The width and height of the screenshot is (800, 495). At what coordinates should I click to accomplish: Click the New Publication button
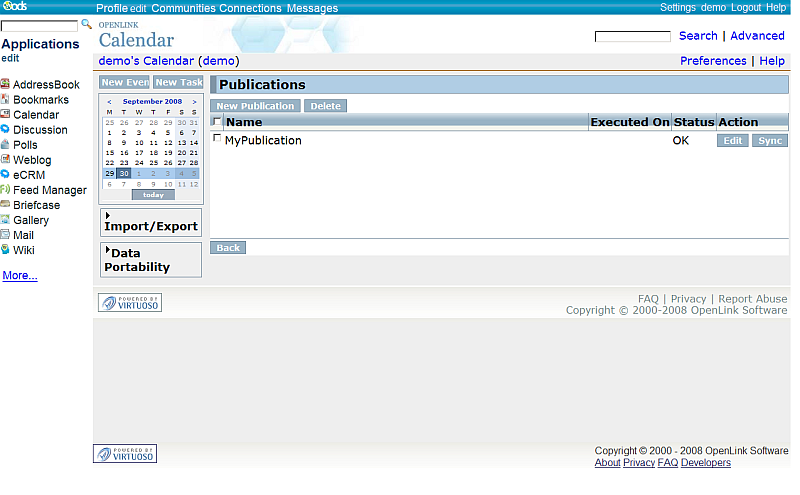255,106
